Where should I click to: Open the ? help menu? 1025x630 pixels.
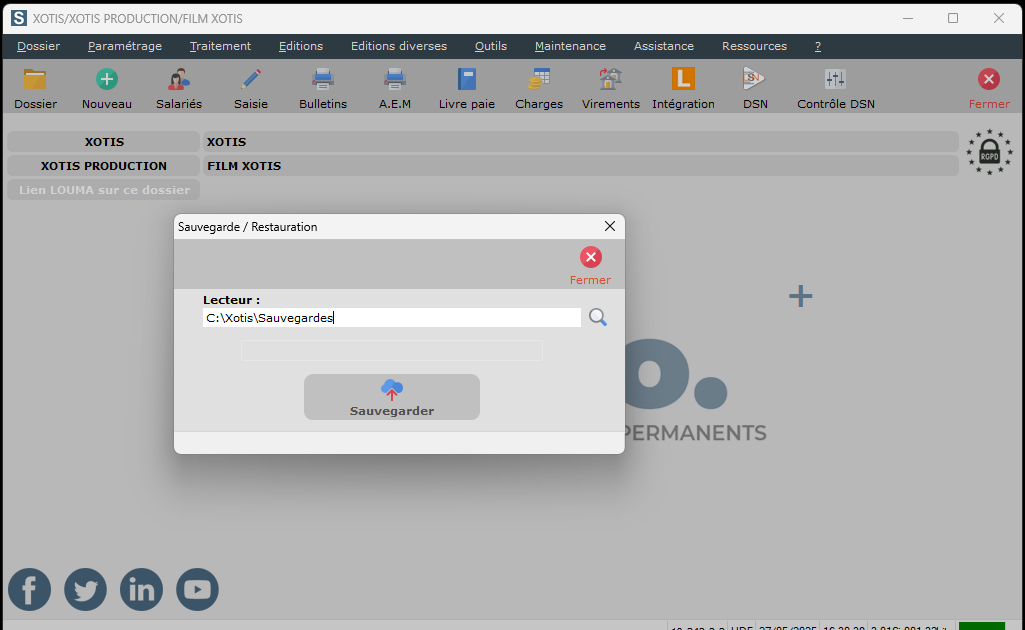[818, 46]
